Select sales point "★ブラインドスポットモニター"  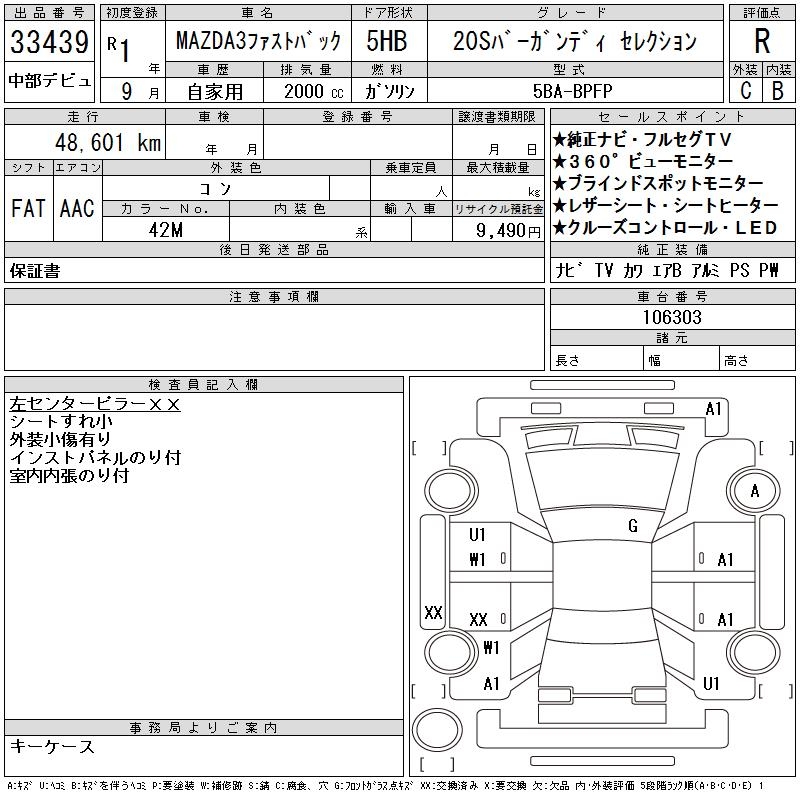pos(658,183)
